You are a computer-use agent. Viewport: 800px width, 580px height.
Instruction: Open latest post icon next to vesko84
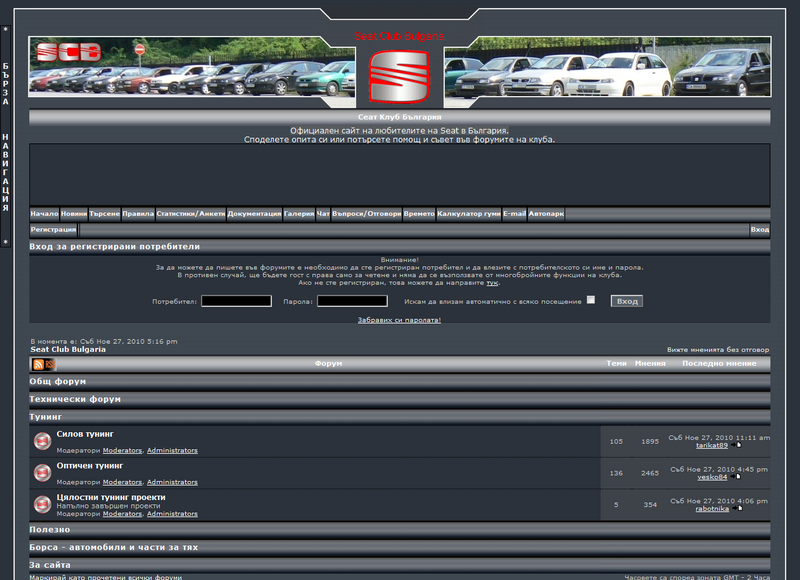pyautogui.click(x=735, y=477)
